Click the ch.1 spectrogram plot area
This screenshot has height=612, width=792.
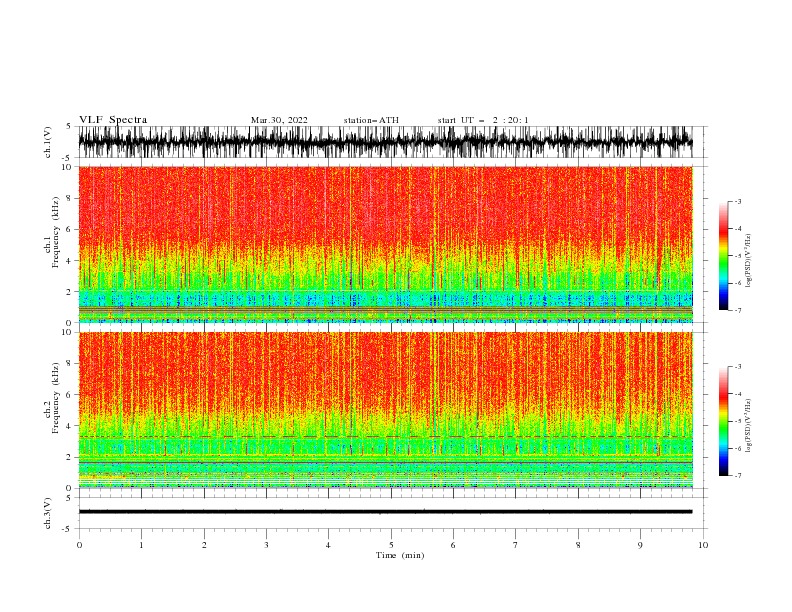click(x=385, y=244)
